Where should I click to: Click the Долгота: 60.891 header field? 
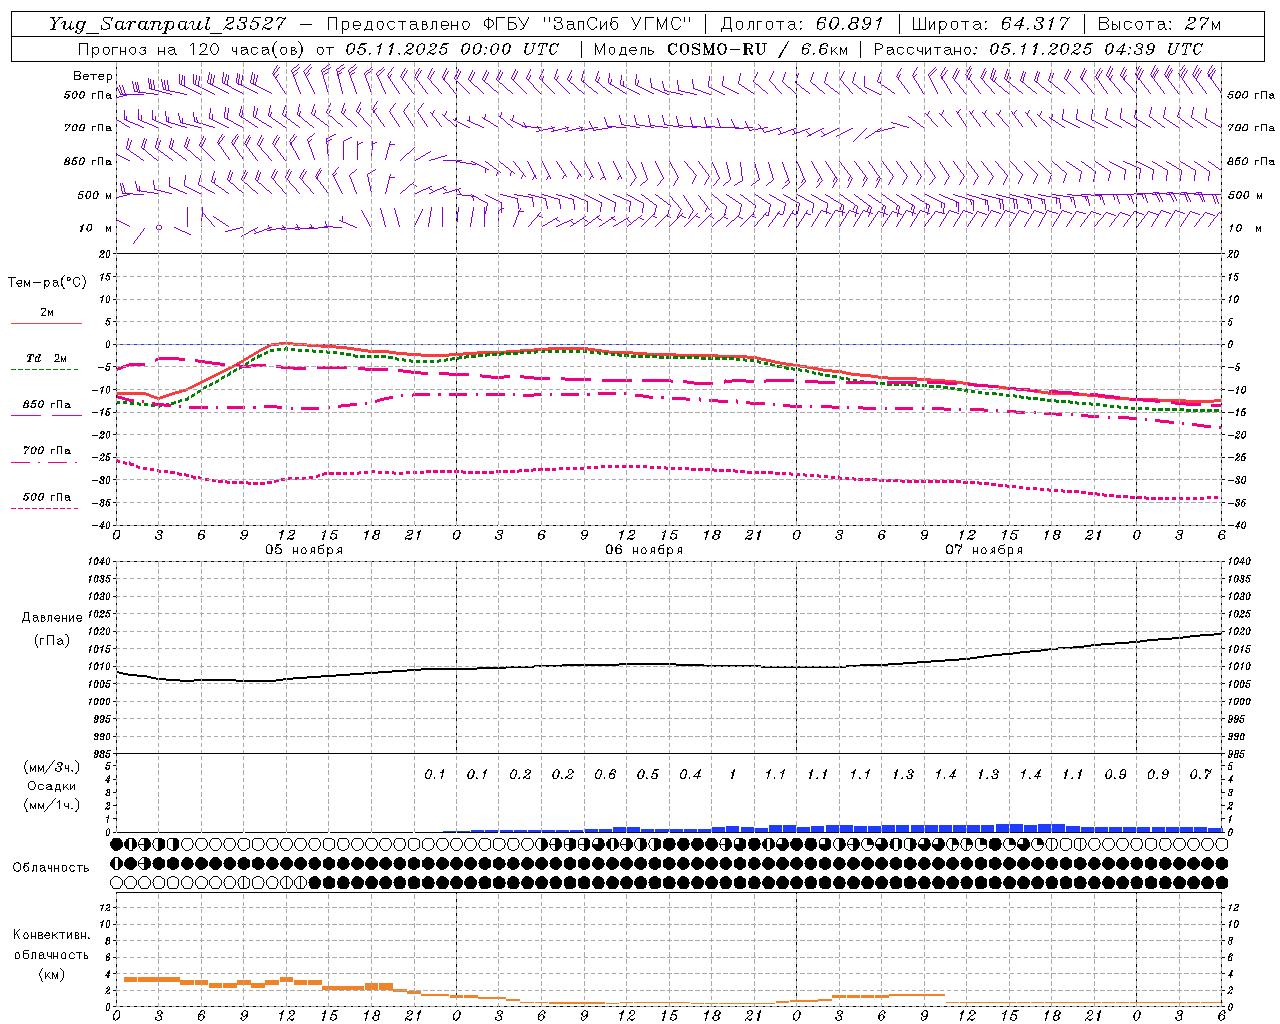coord(802,24)
